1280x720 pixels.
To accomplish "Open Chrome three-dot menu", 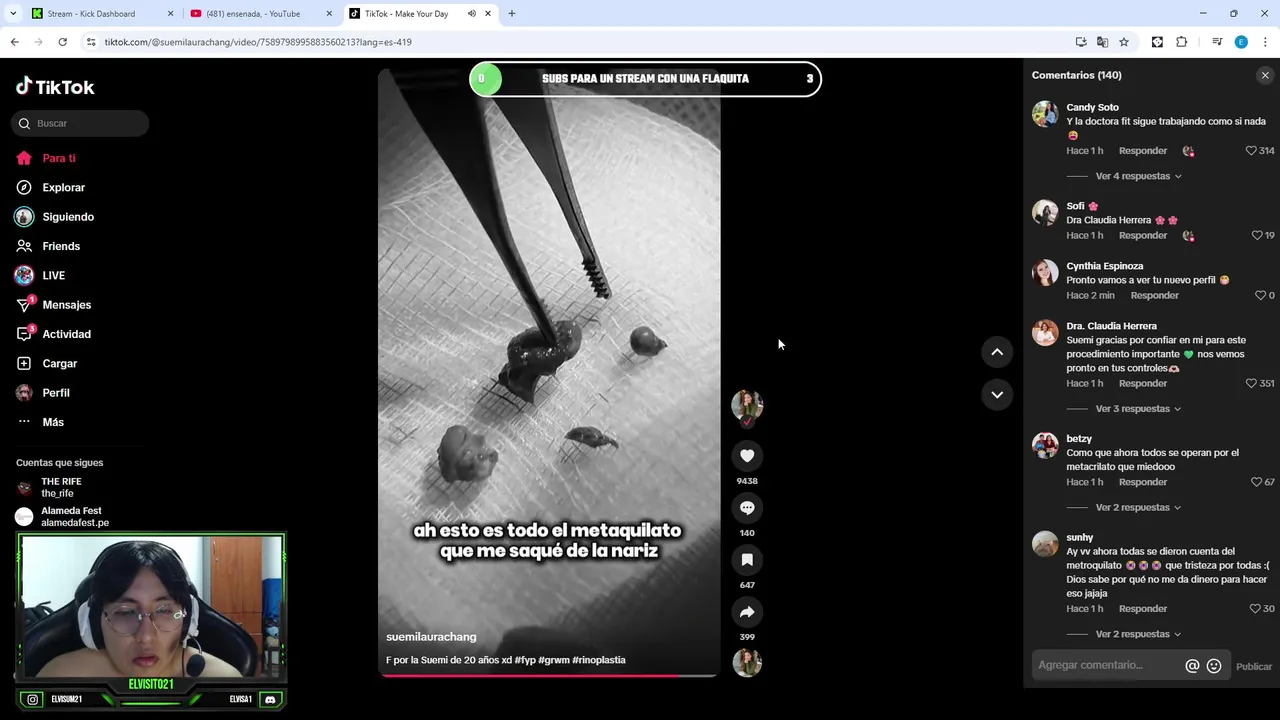I will 1265,42.
